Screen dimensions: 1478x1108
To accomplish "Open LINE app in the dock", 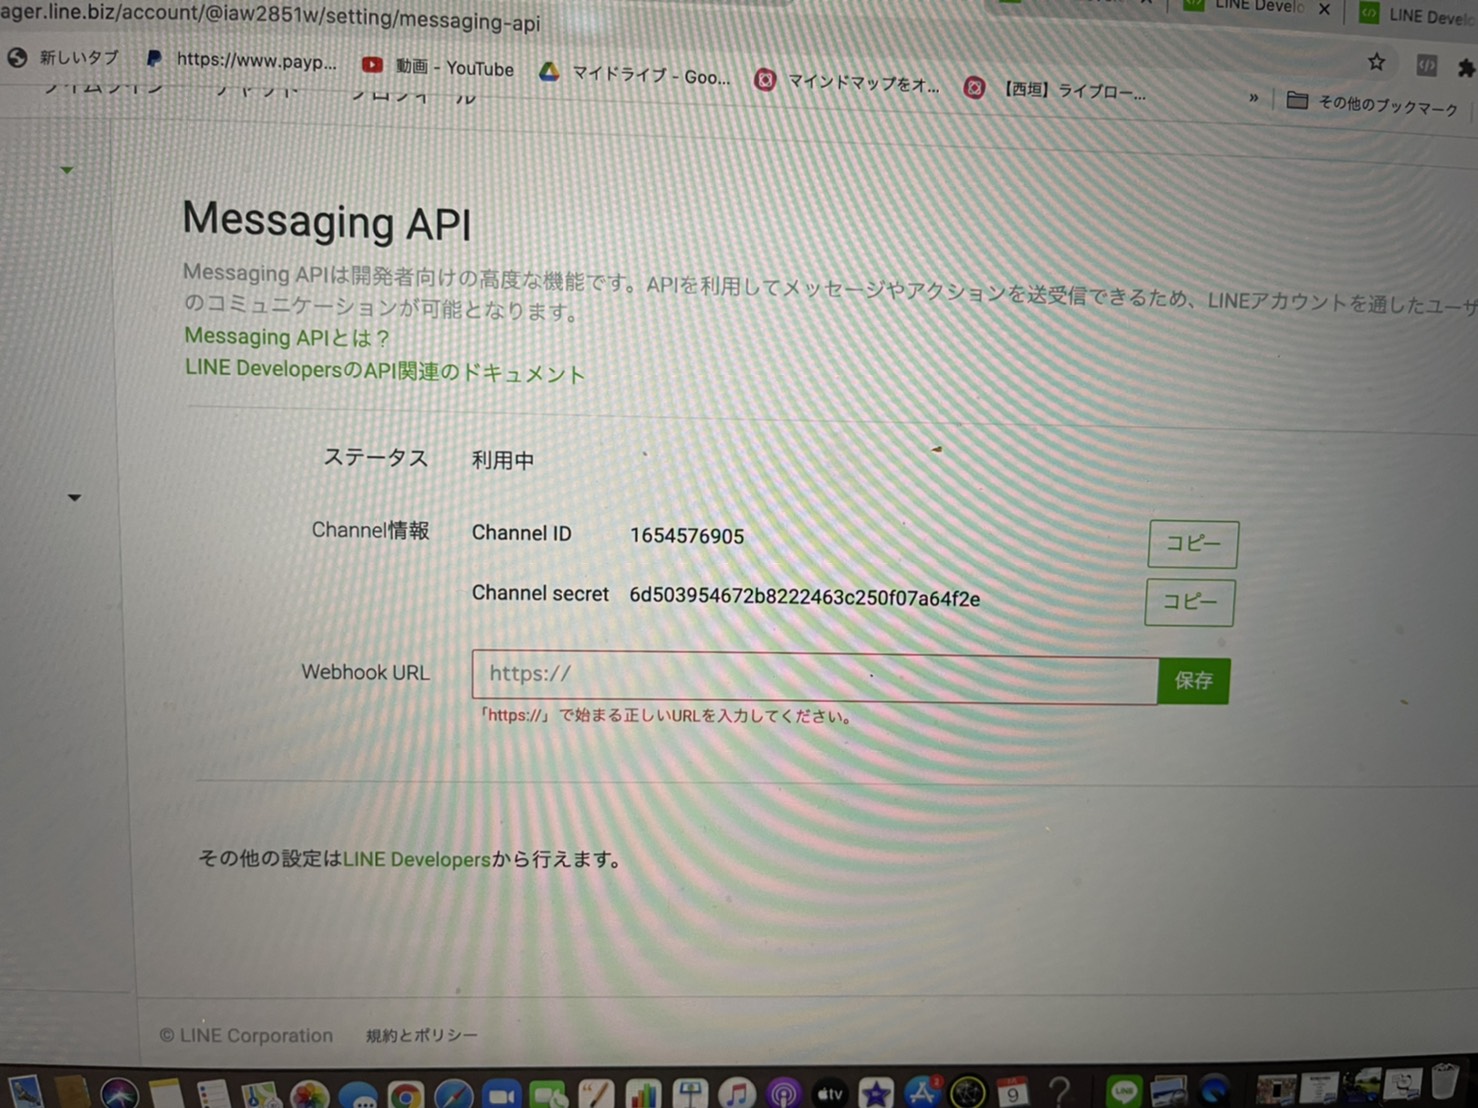I will (1124, 1089).
